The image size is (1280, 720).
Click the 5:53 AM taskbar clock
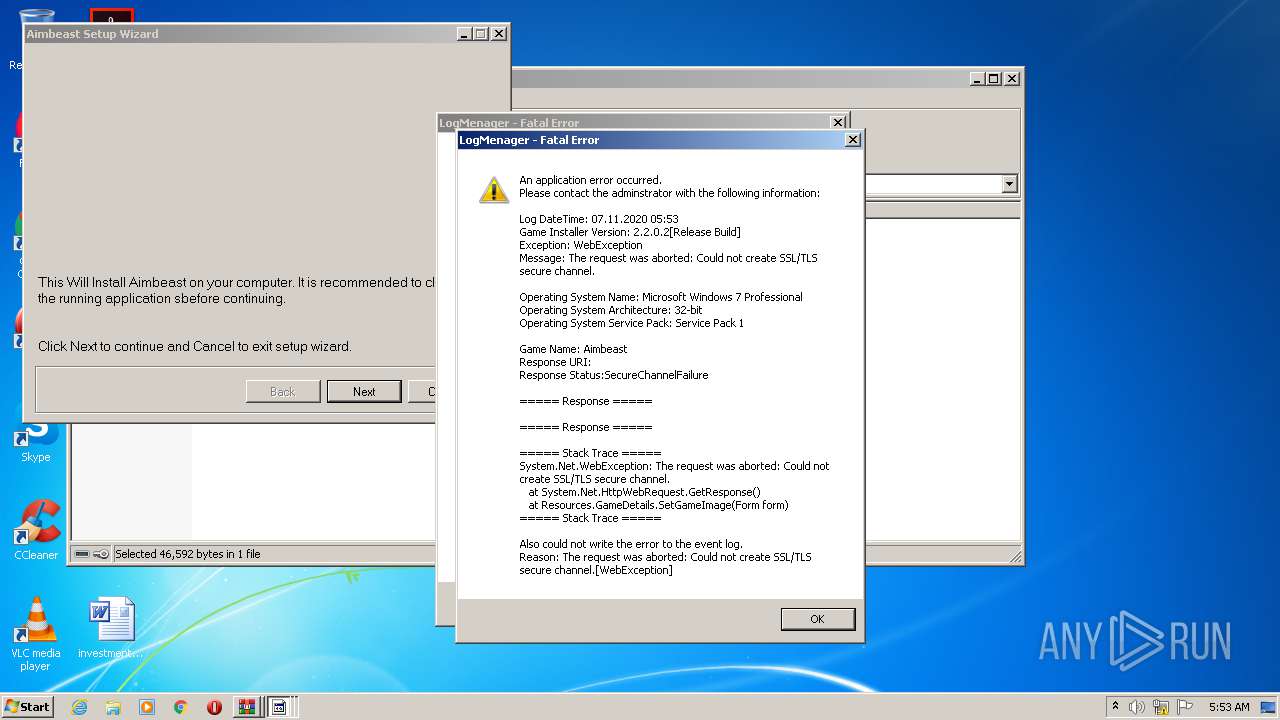(x=1229, y=707)
